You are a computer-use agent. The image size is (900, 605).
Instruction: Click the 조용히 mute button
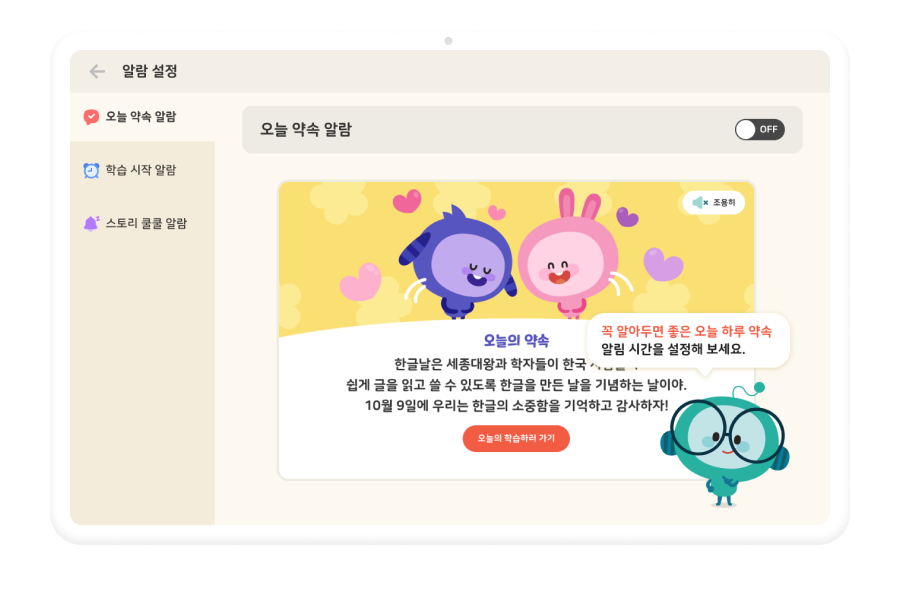[x=713, y=203]
